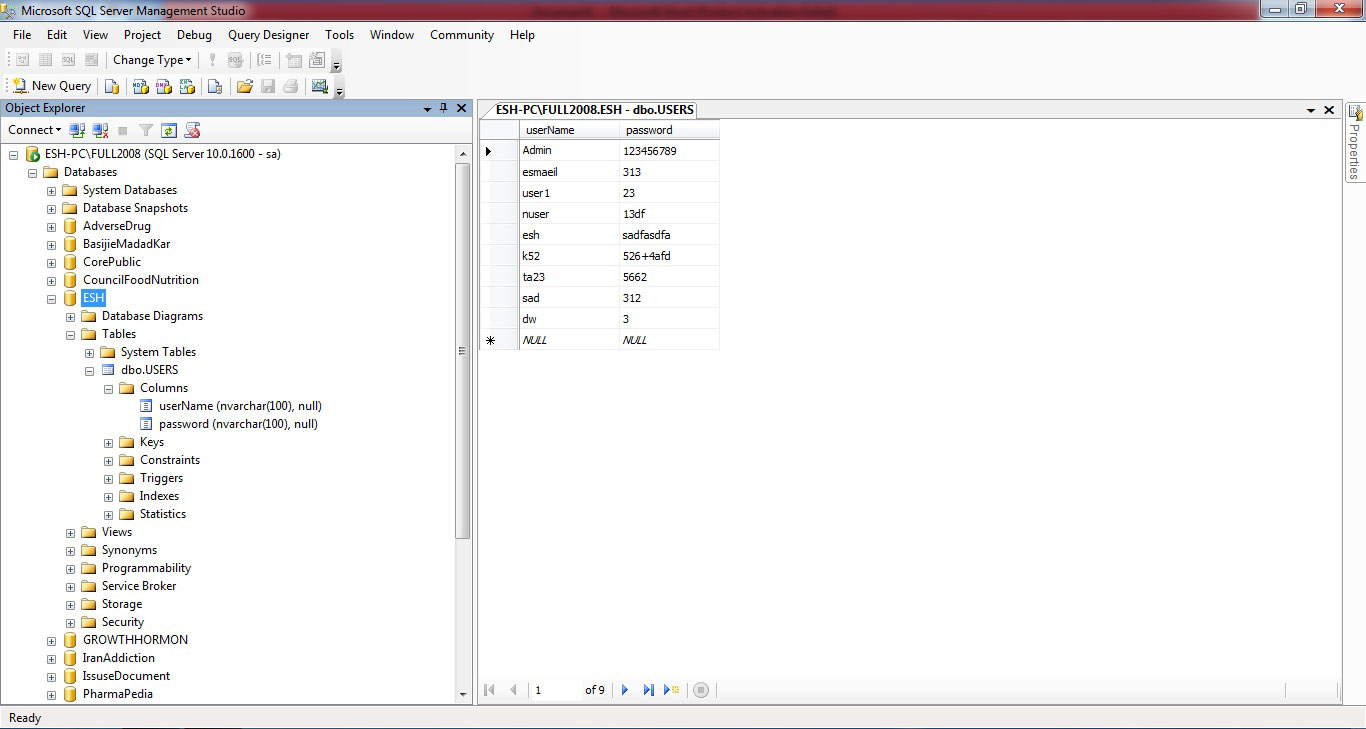Add Group By icon

click(265, 60)
